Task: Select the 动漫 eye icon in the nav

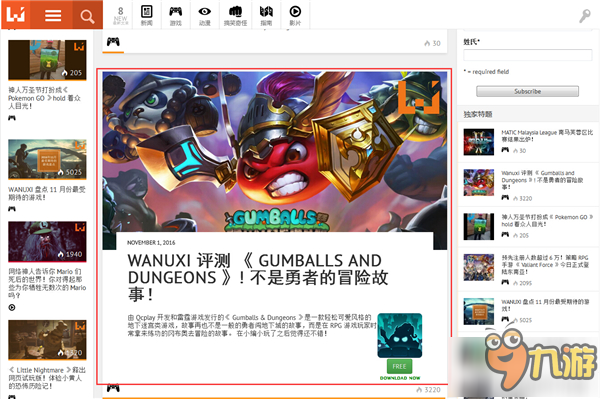Action: tap(205, 16)
